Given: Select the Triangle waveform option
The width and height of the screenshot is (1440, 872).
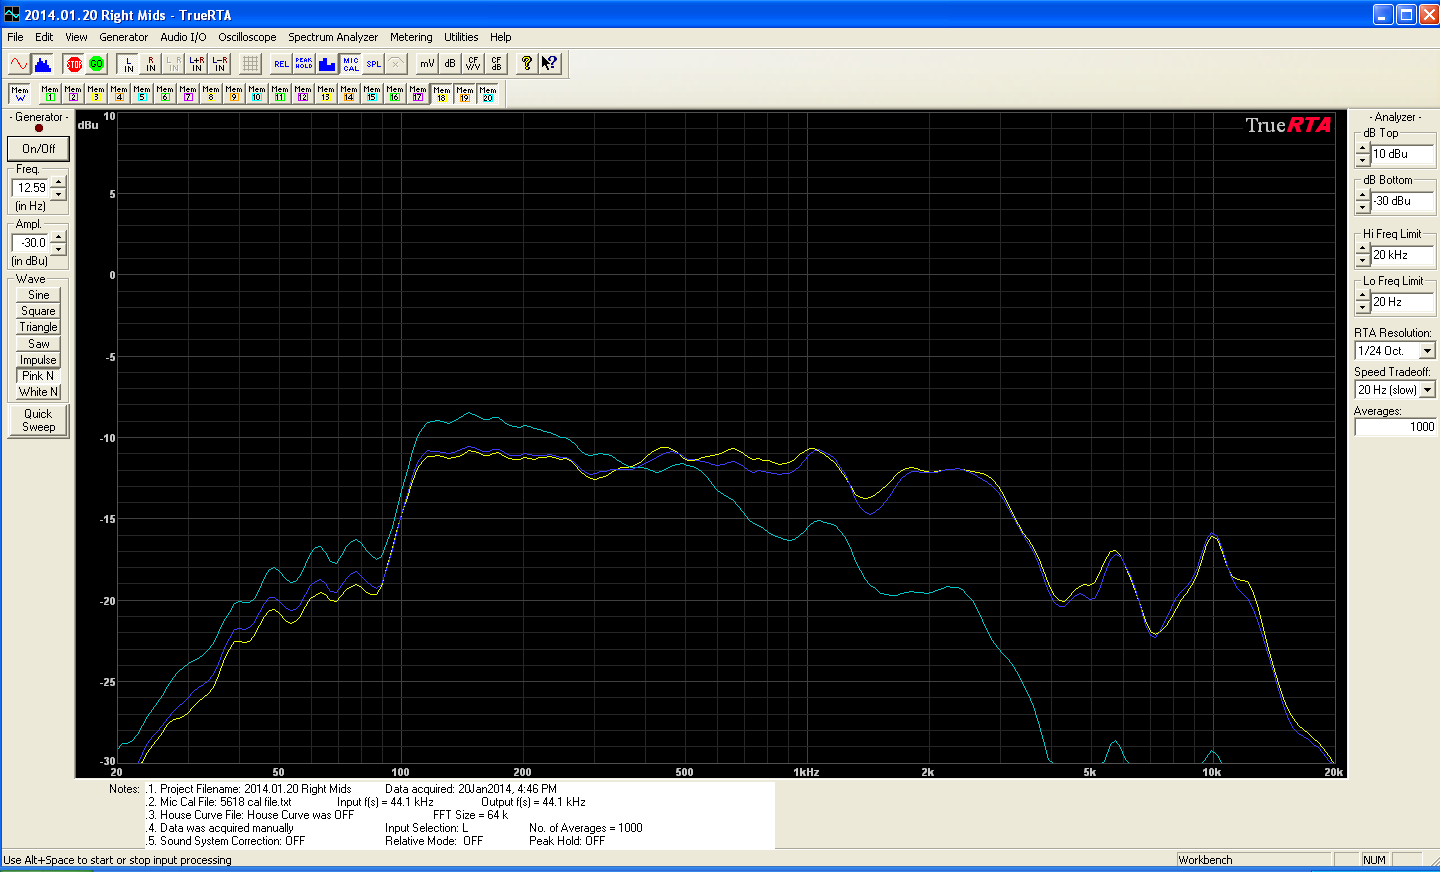Looking at the screenshot, I should 39,327.
